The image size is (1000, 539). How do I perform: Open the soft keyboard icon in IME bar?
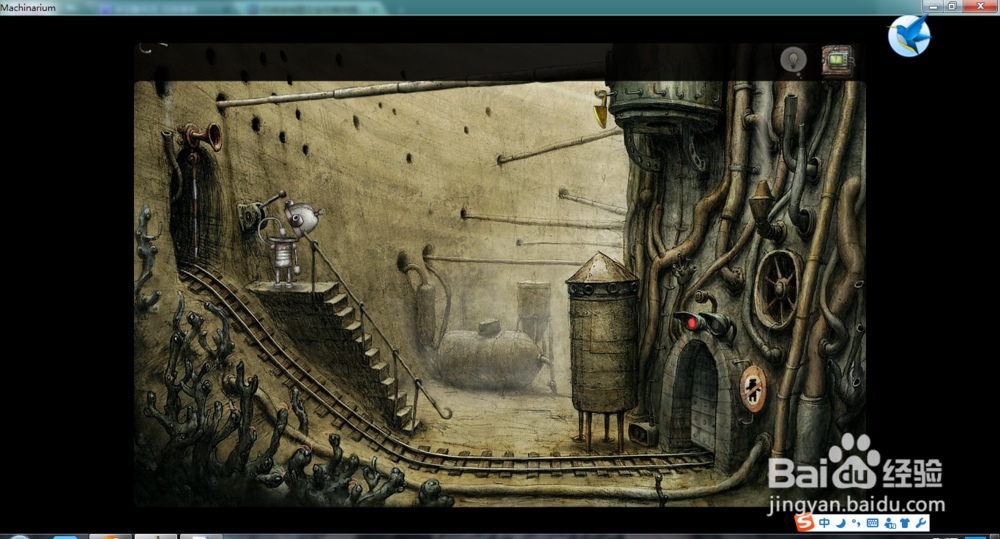click(872, 523)
